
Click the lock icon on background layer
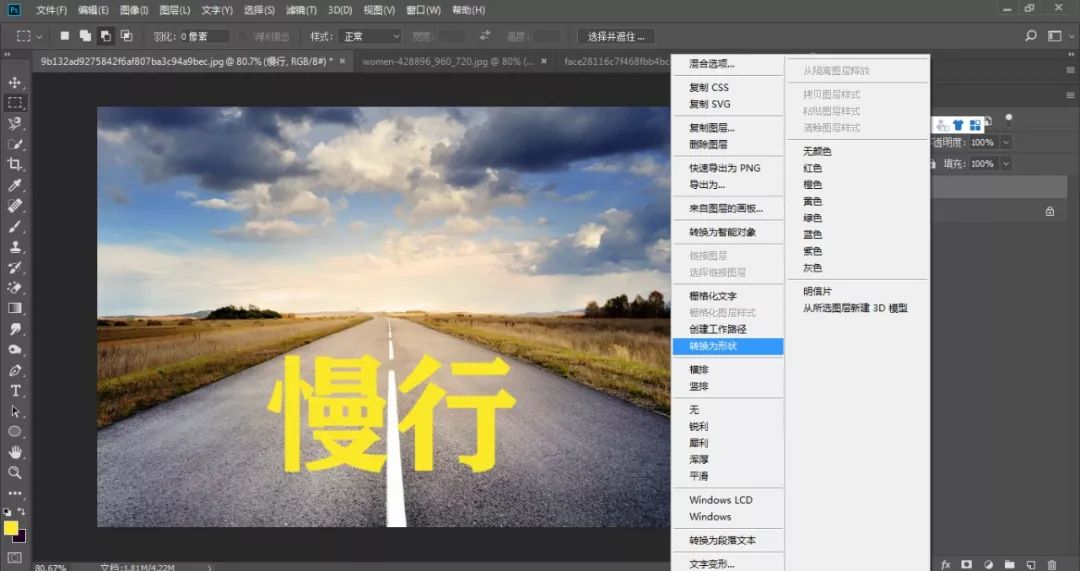click(x=1050, y=211)
